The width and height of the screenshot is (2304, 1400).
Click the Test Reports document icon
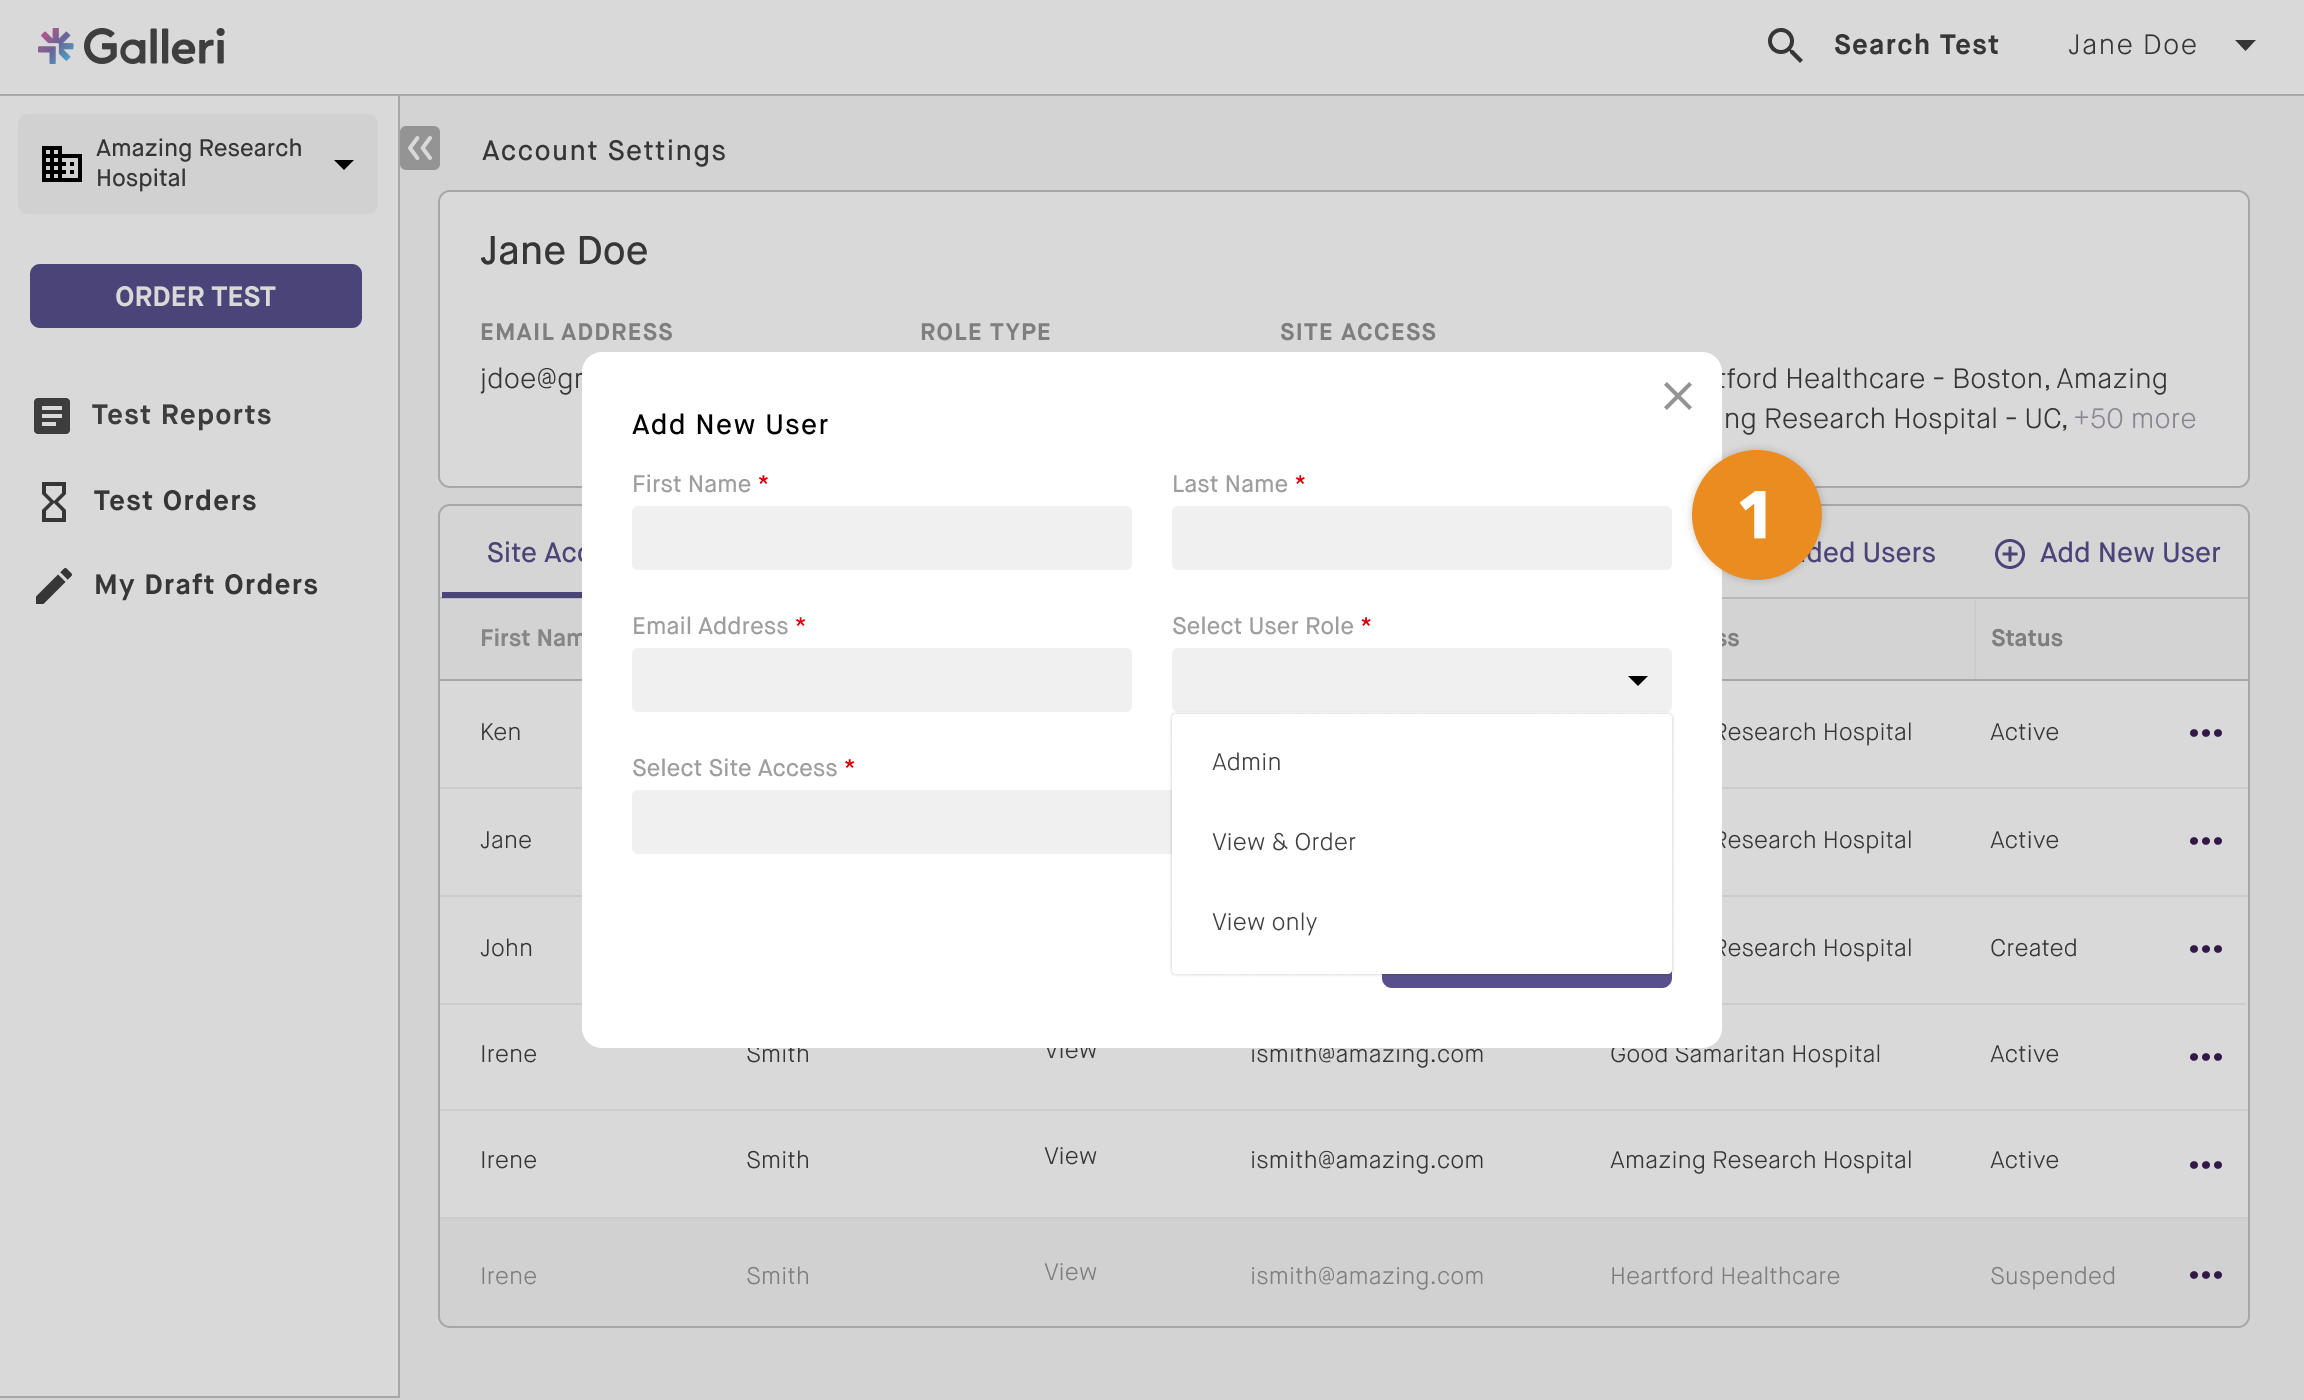tap(52, 415)
